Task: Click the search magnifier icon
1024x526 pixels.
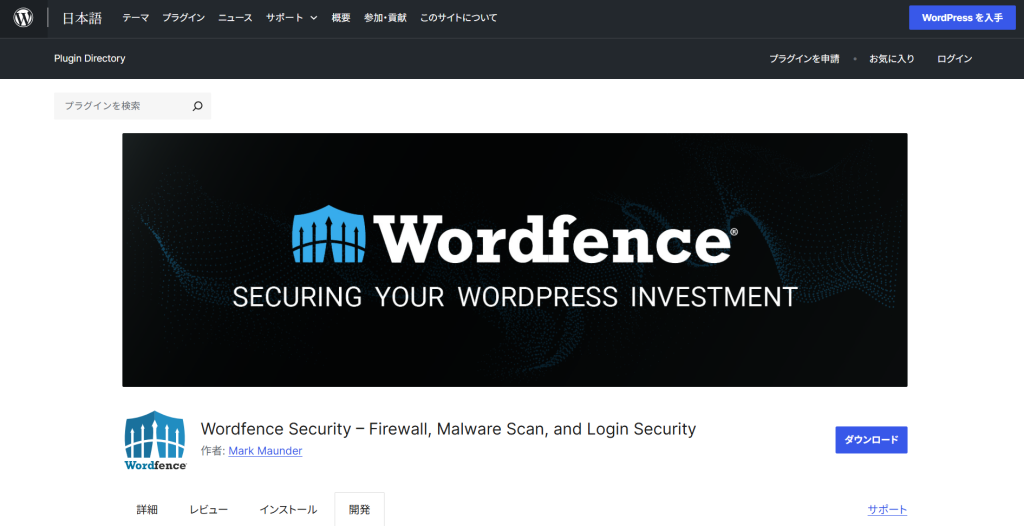Action: tap(197, 106)
